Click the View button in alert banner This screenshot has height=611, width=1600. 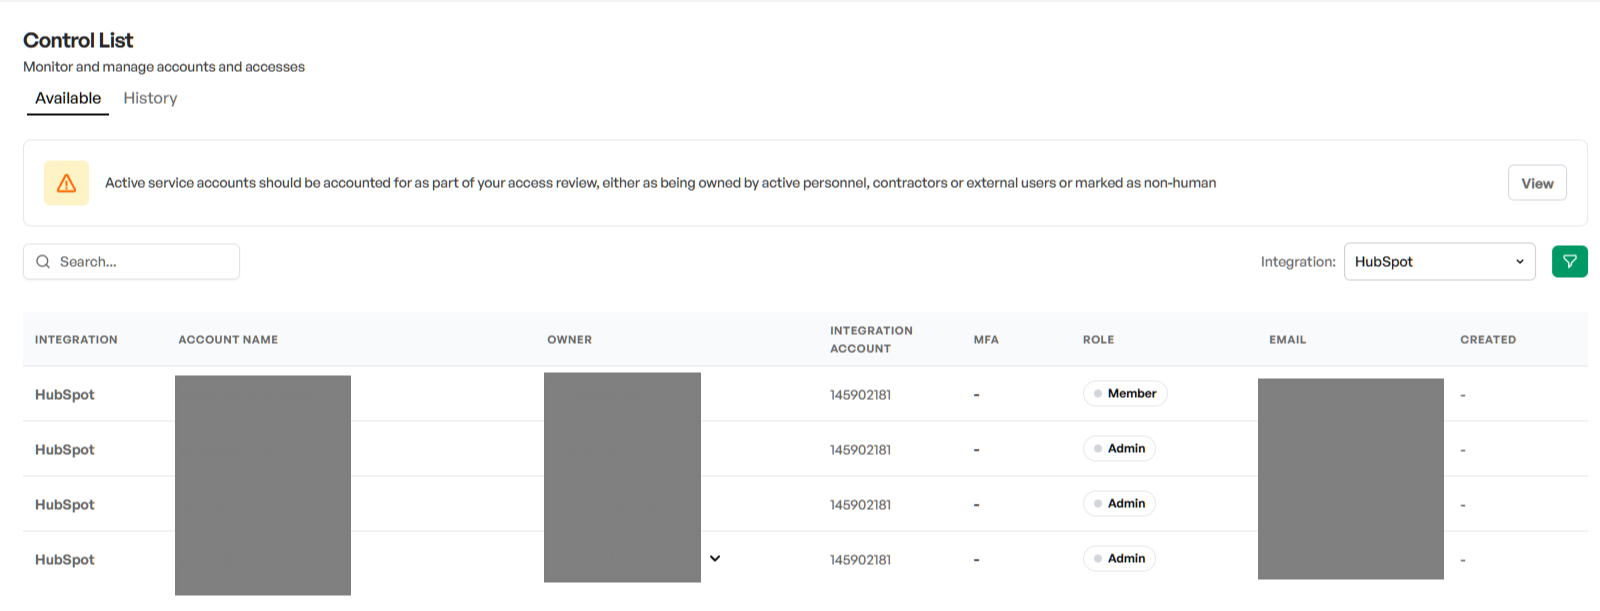1537,183
